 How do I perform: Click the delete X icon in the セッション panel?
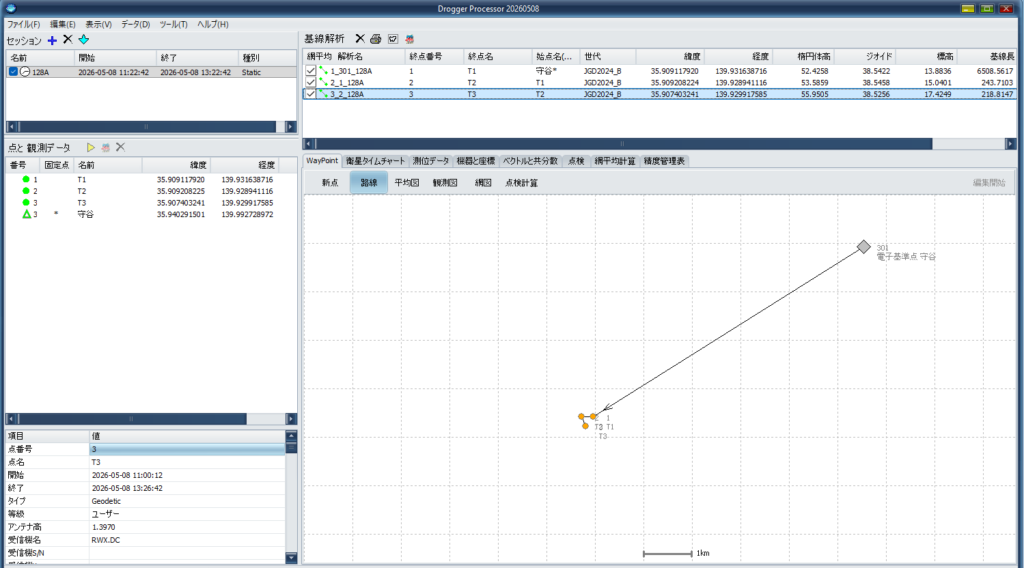(x=67, y=40)
